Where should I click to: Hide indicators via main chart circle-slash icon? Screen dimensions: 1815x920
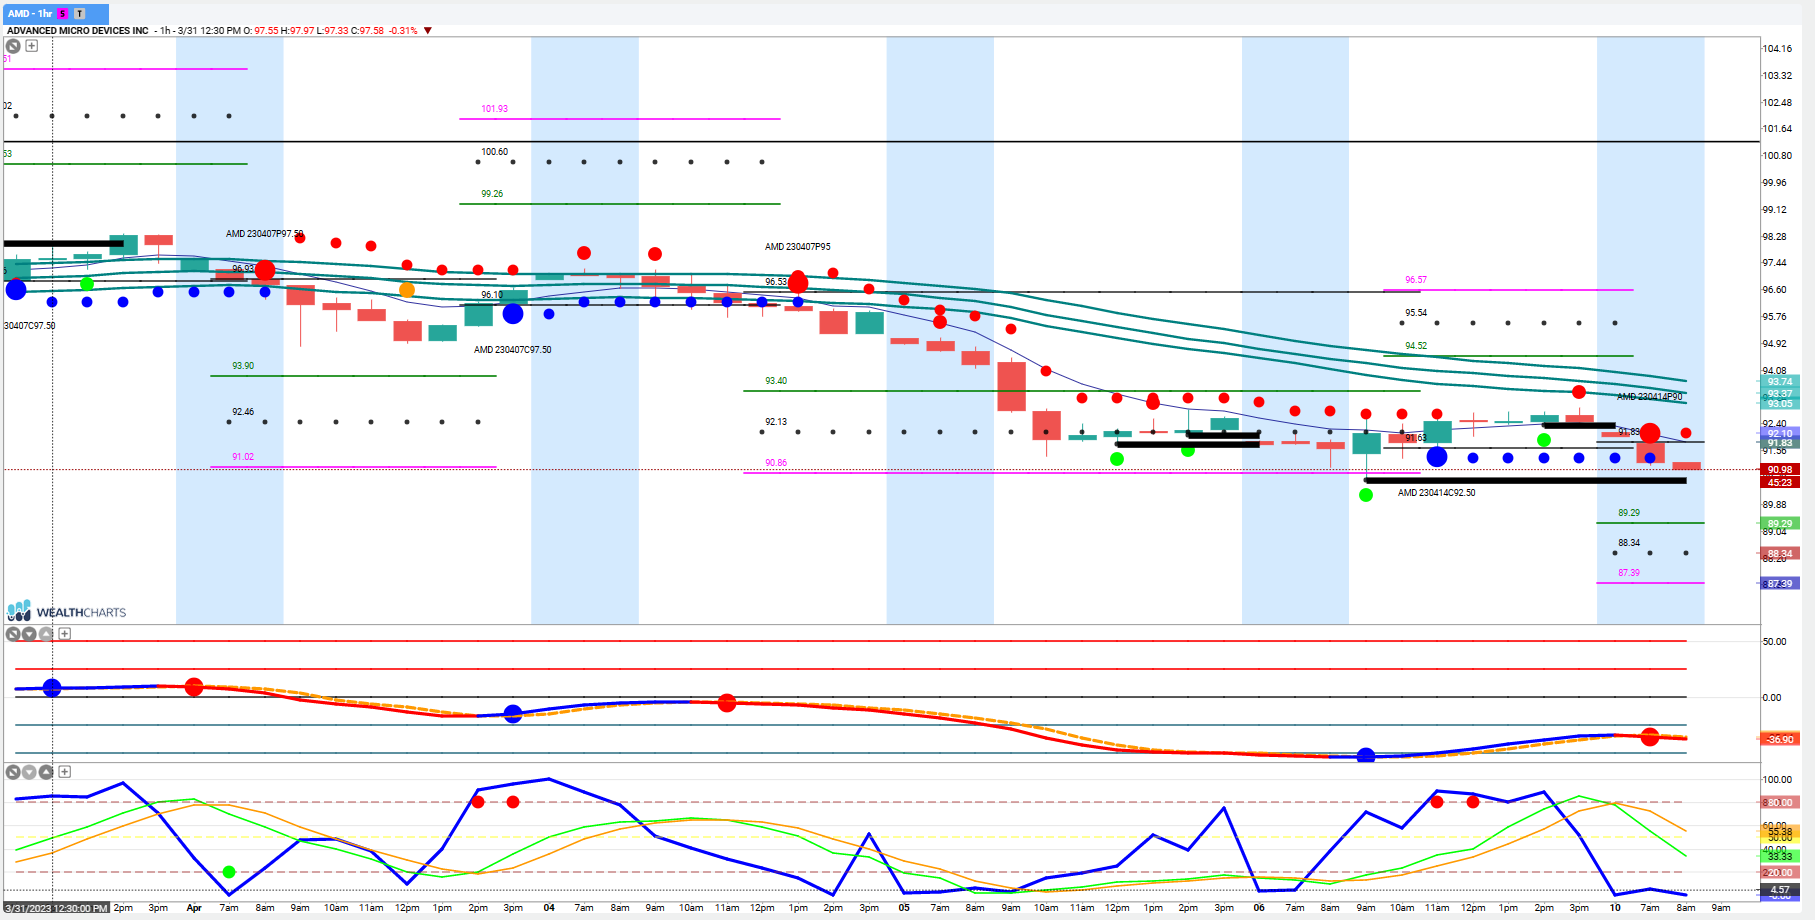(x=14, y=46)
